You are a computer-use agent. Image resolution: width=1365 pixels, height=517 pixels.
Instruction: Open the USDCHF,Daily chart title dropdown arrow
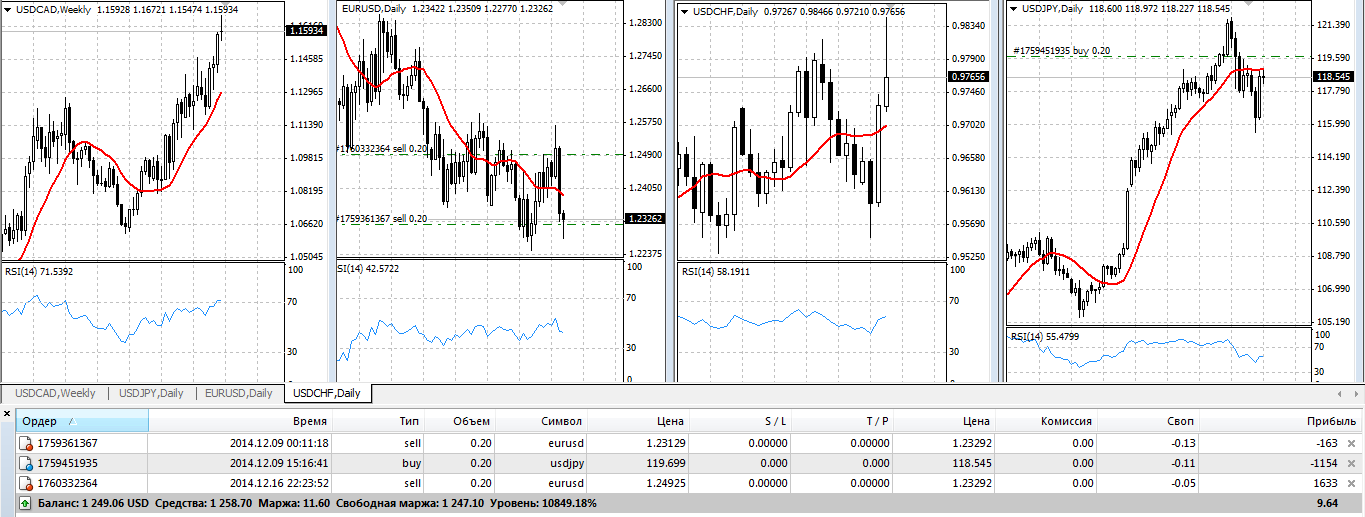684,11
